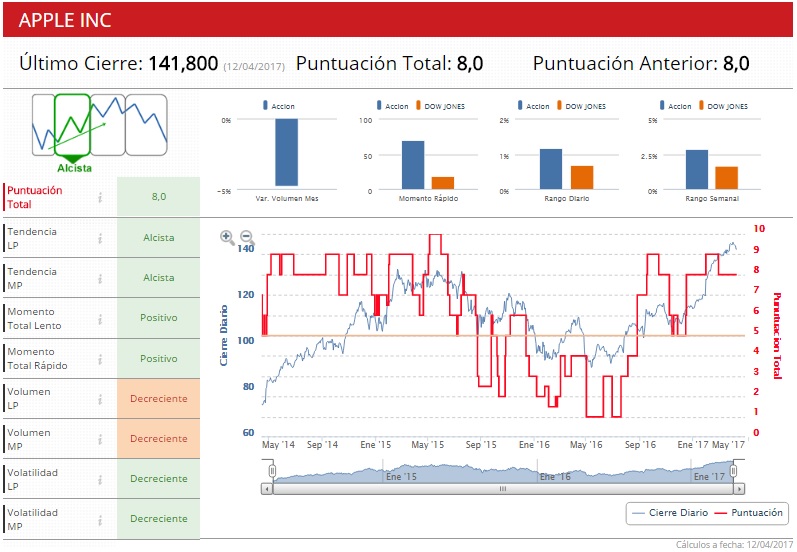Click the Decreciente value for Volumen MP

click(x=159, y=439)
